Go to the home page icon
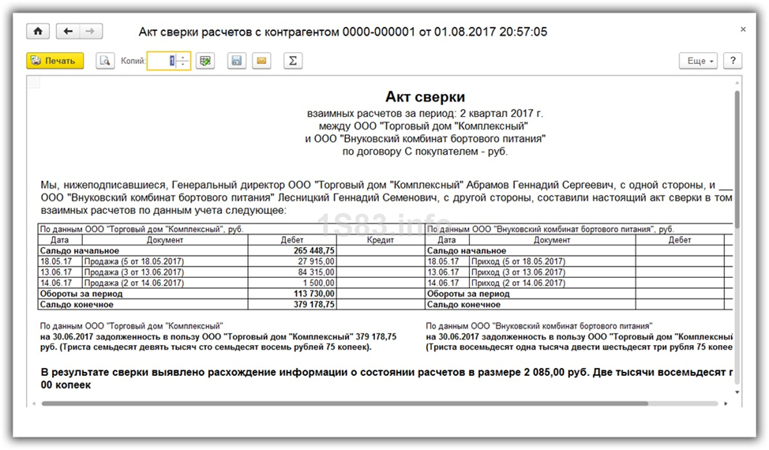Screen dimensions: 769x450 pos(38,31)
